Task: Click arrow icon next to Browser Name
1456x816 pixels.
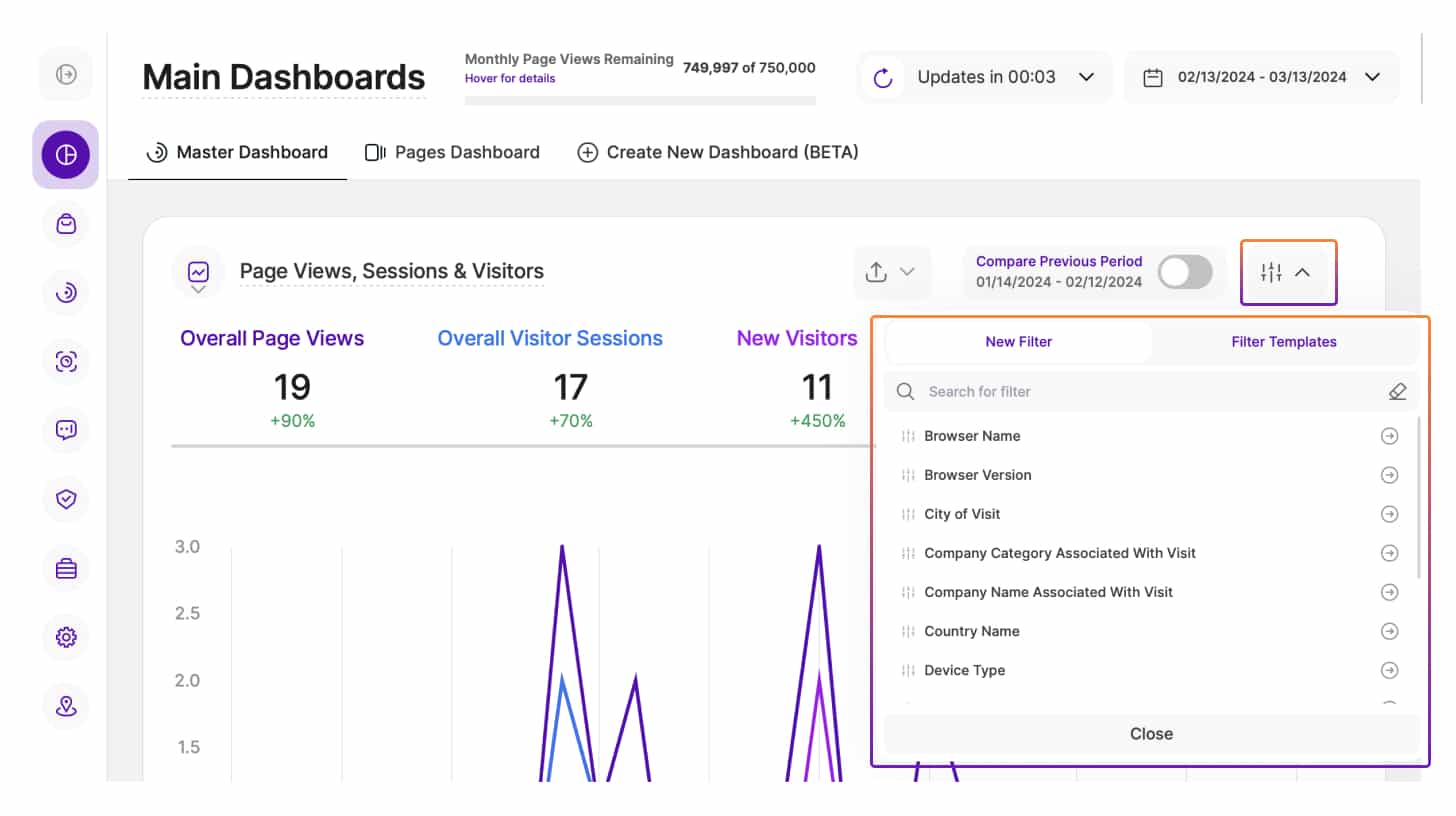Action: click(x=1389, y=436)
